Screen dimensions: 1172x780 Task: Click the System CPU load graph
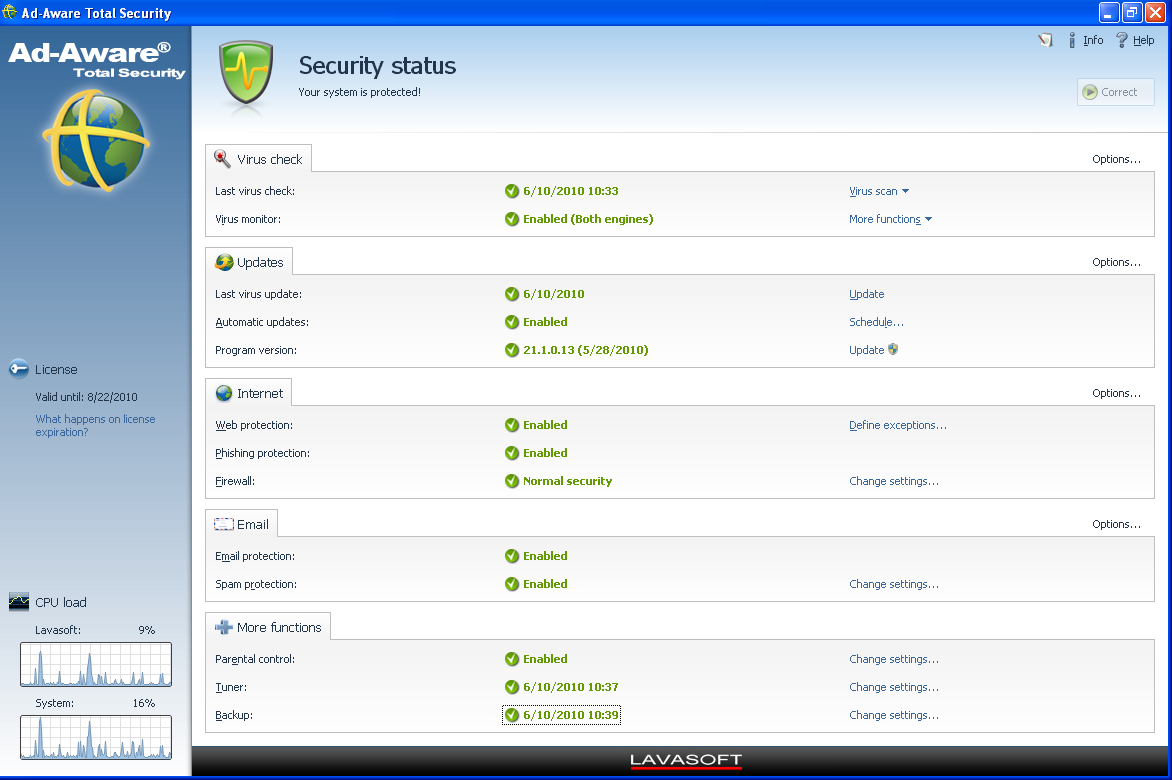click(x=96, y=737)
